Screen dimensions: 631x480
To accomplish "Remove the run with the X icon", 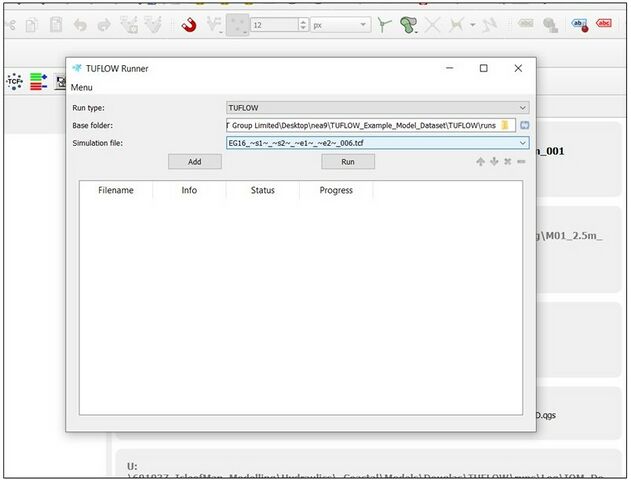I will pos(507,162).
